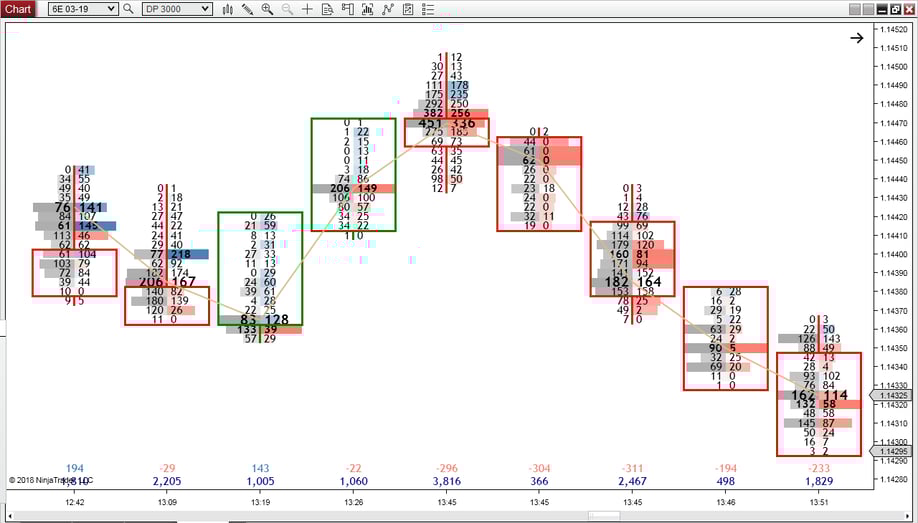This screenshot has height=523, width=918.
Task: Open the bar style chart icon
Action: click(228, 9)
